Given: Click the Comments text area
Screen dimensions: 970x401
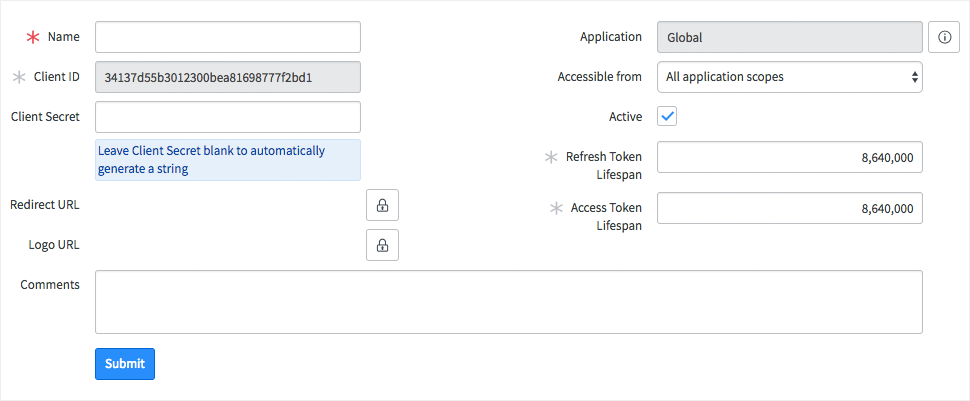Looking at the screenshot, I should 508,301.
